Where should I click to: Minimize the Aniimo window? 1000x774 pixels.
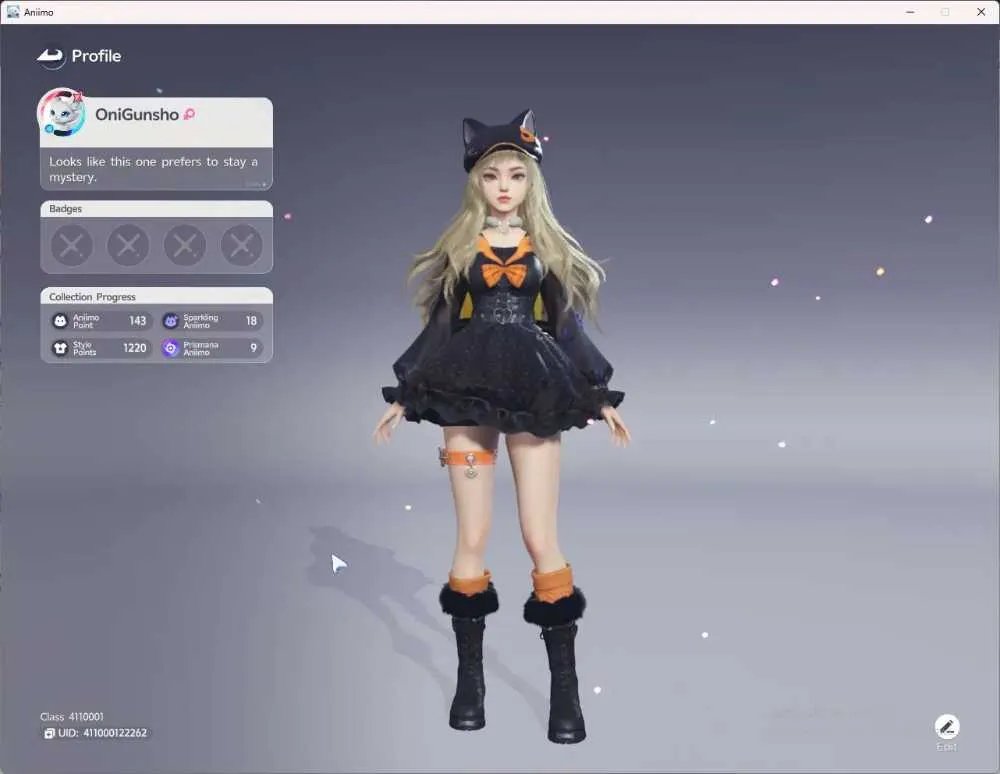[910, 12]
